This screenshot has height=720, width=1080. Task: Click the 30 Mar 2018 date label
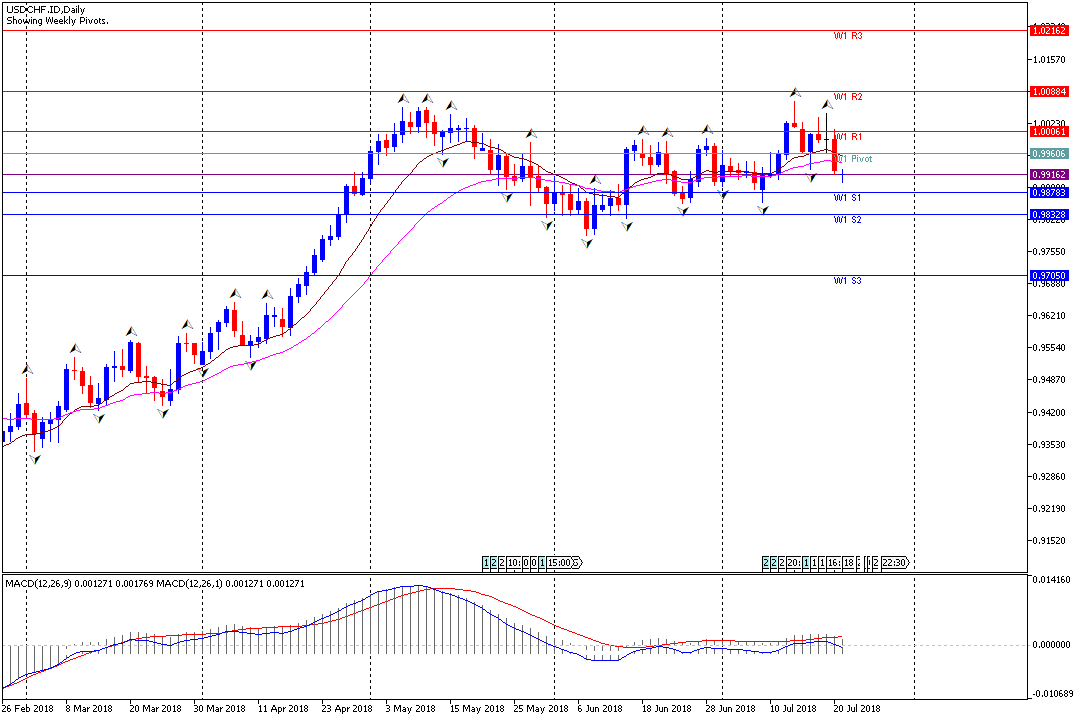(219, 709)
